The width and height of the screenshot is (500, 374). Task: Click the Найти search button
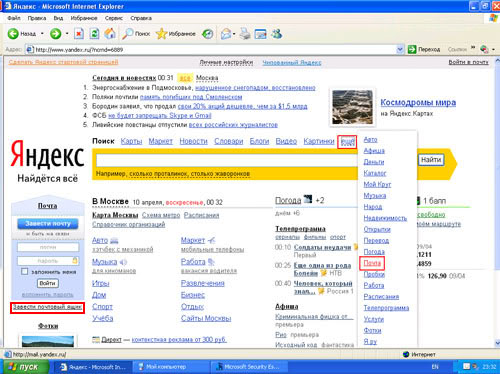pos(431,160)
